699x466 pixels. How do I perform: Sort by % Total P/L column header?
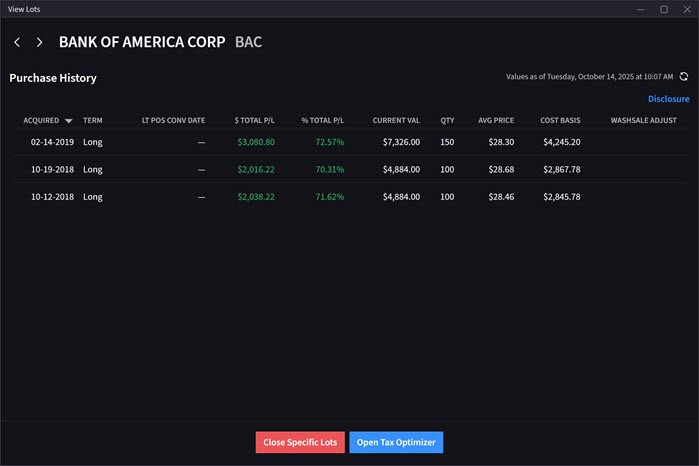(322, 121)
